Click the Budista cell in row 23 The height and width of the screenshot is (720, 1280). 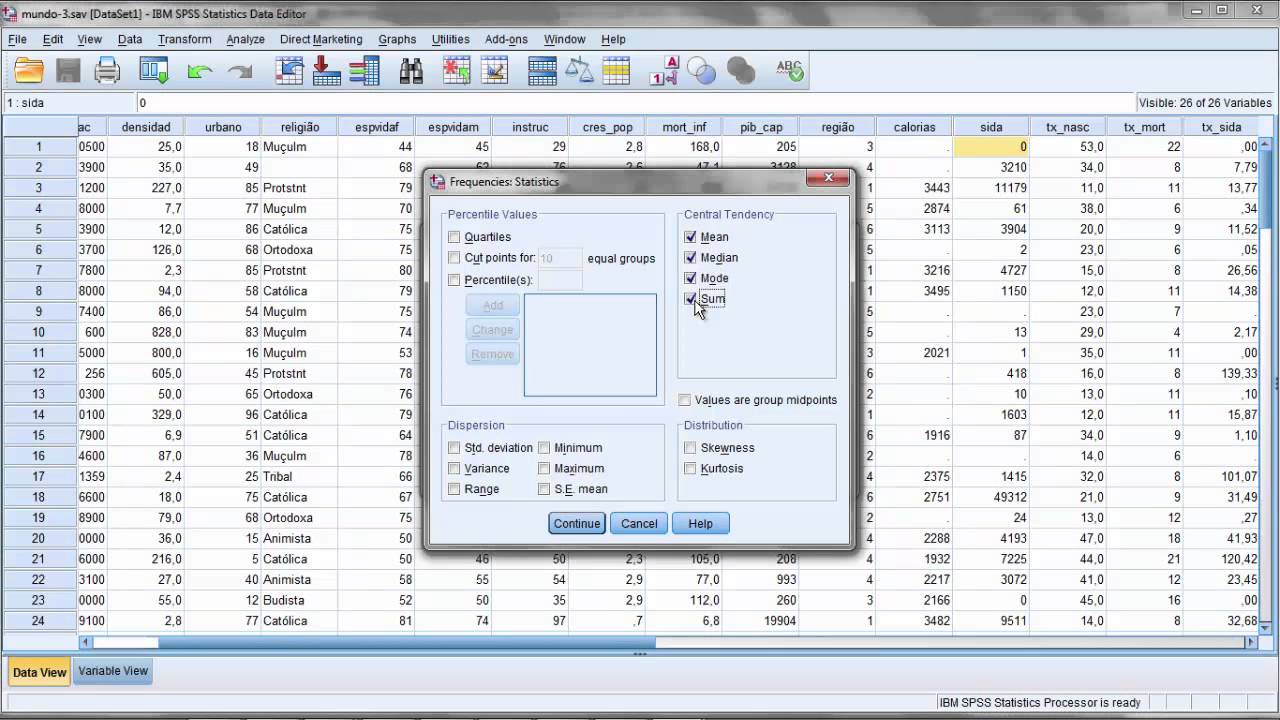299,600
